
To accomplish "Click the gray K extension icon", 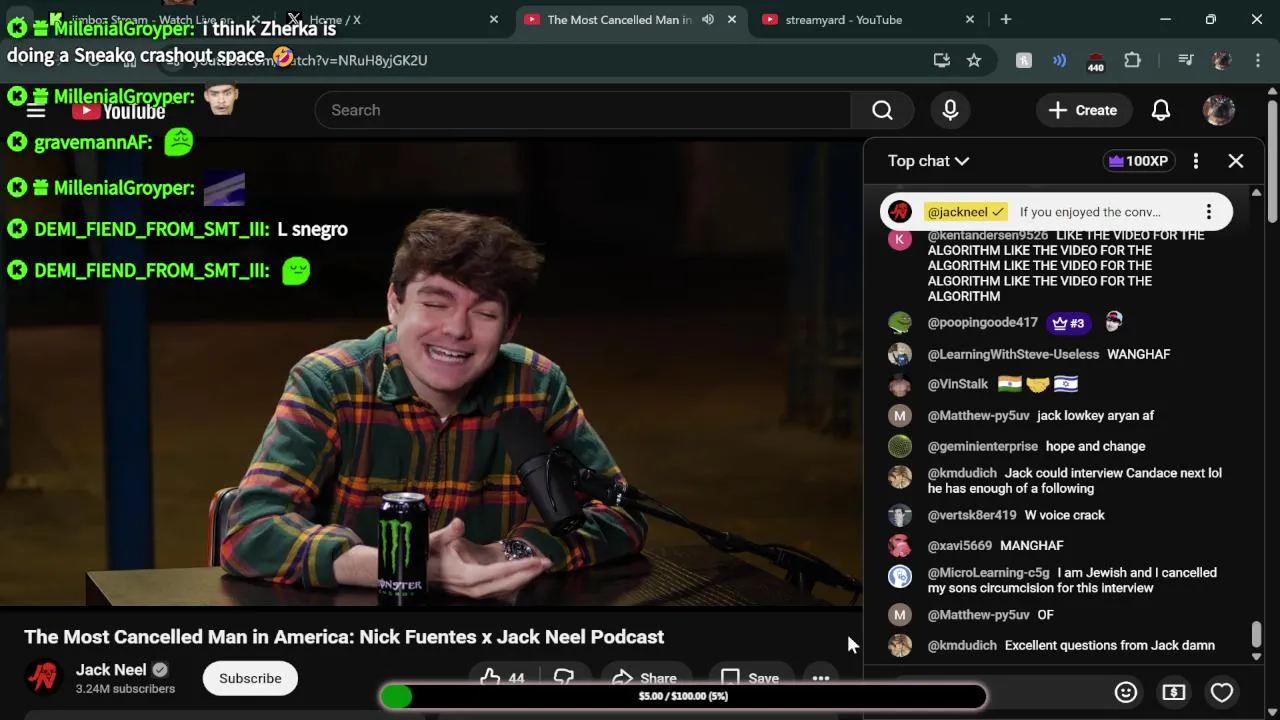I will [1024, 60].
